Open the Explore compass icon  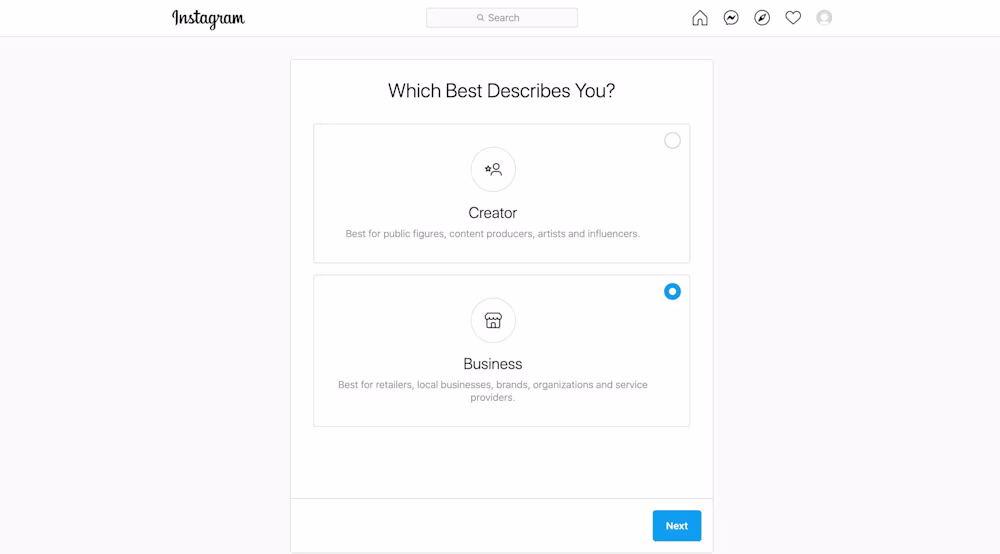point(762,18)
